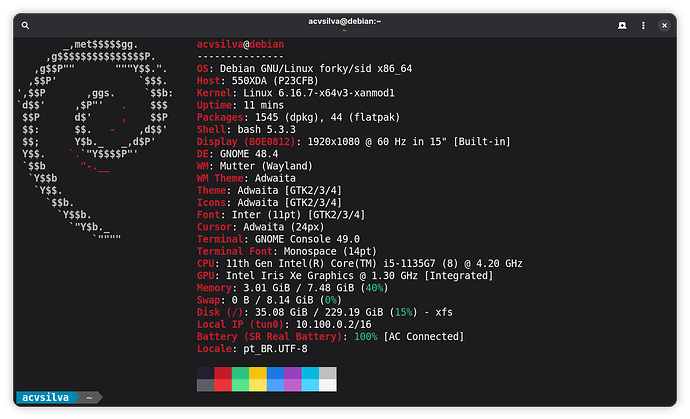
Task: Click the Font Inter (11pt) line
Action: [x=281, y=215]
